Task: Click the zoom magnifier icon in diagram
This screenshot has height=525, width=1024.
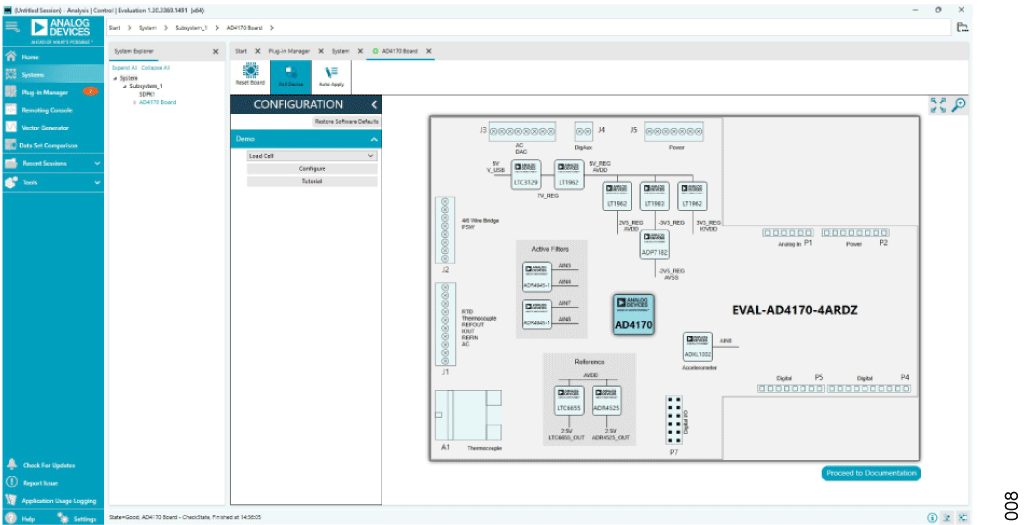Action: click(x=958, y=105)
